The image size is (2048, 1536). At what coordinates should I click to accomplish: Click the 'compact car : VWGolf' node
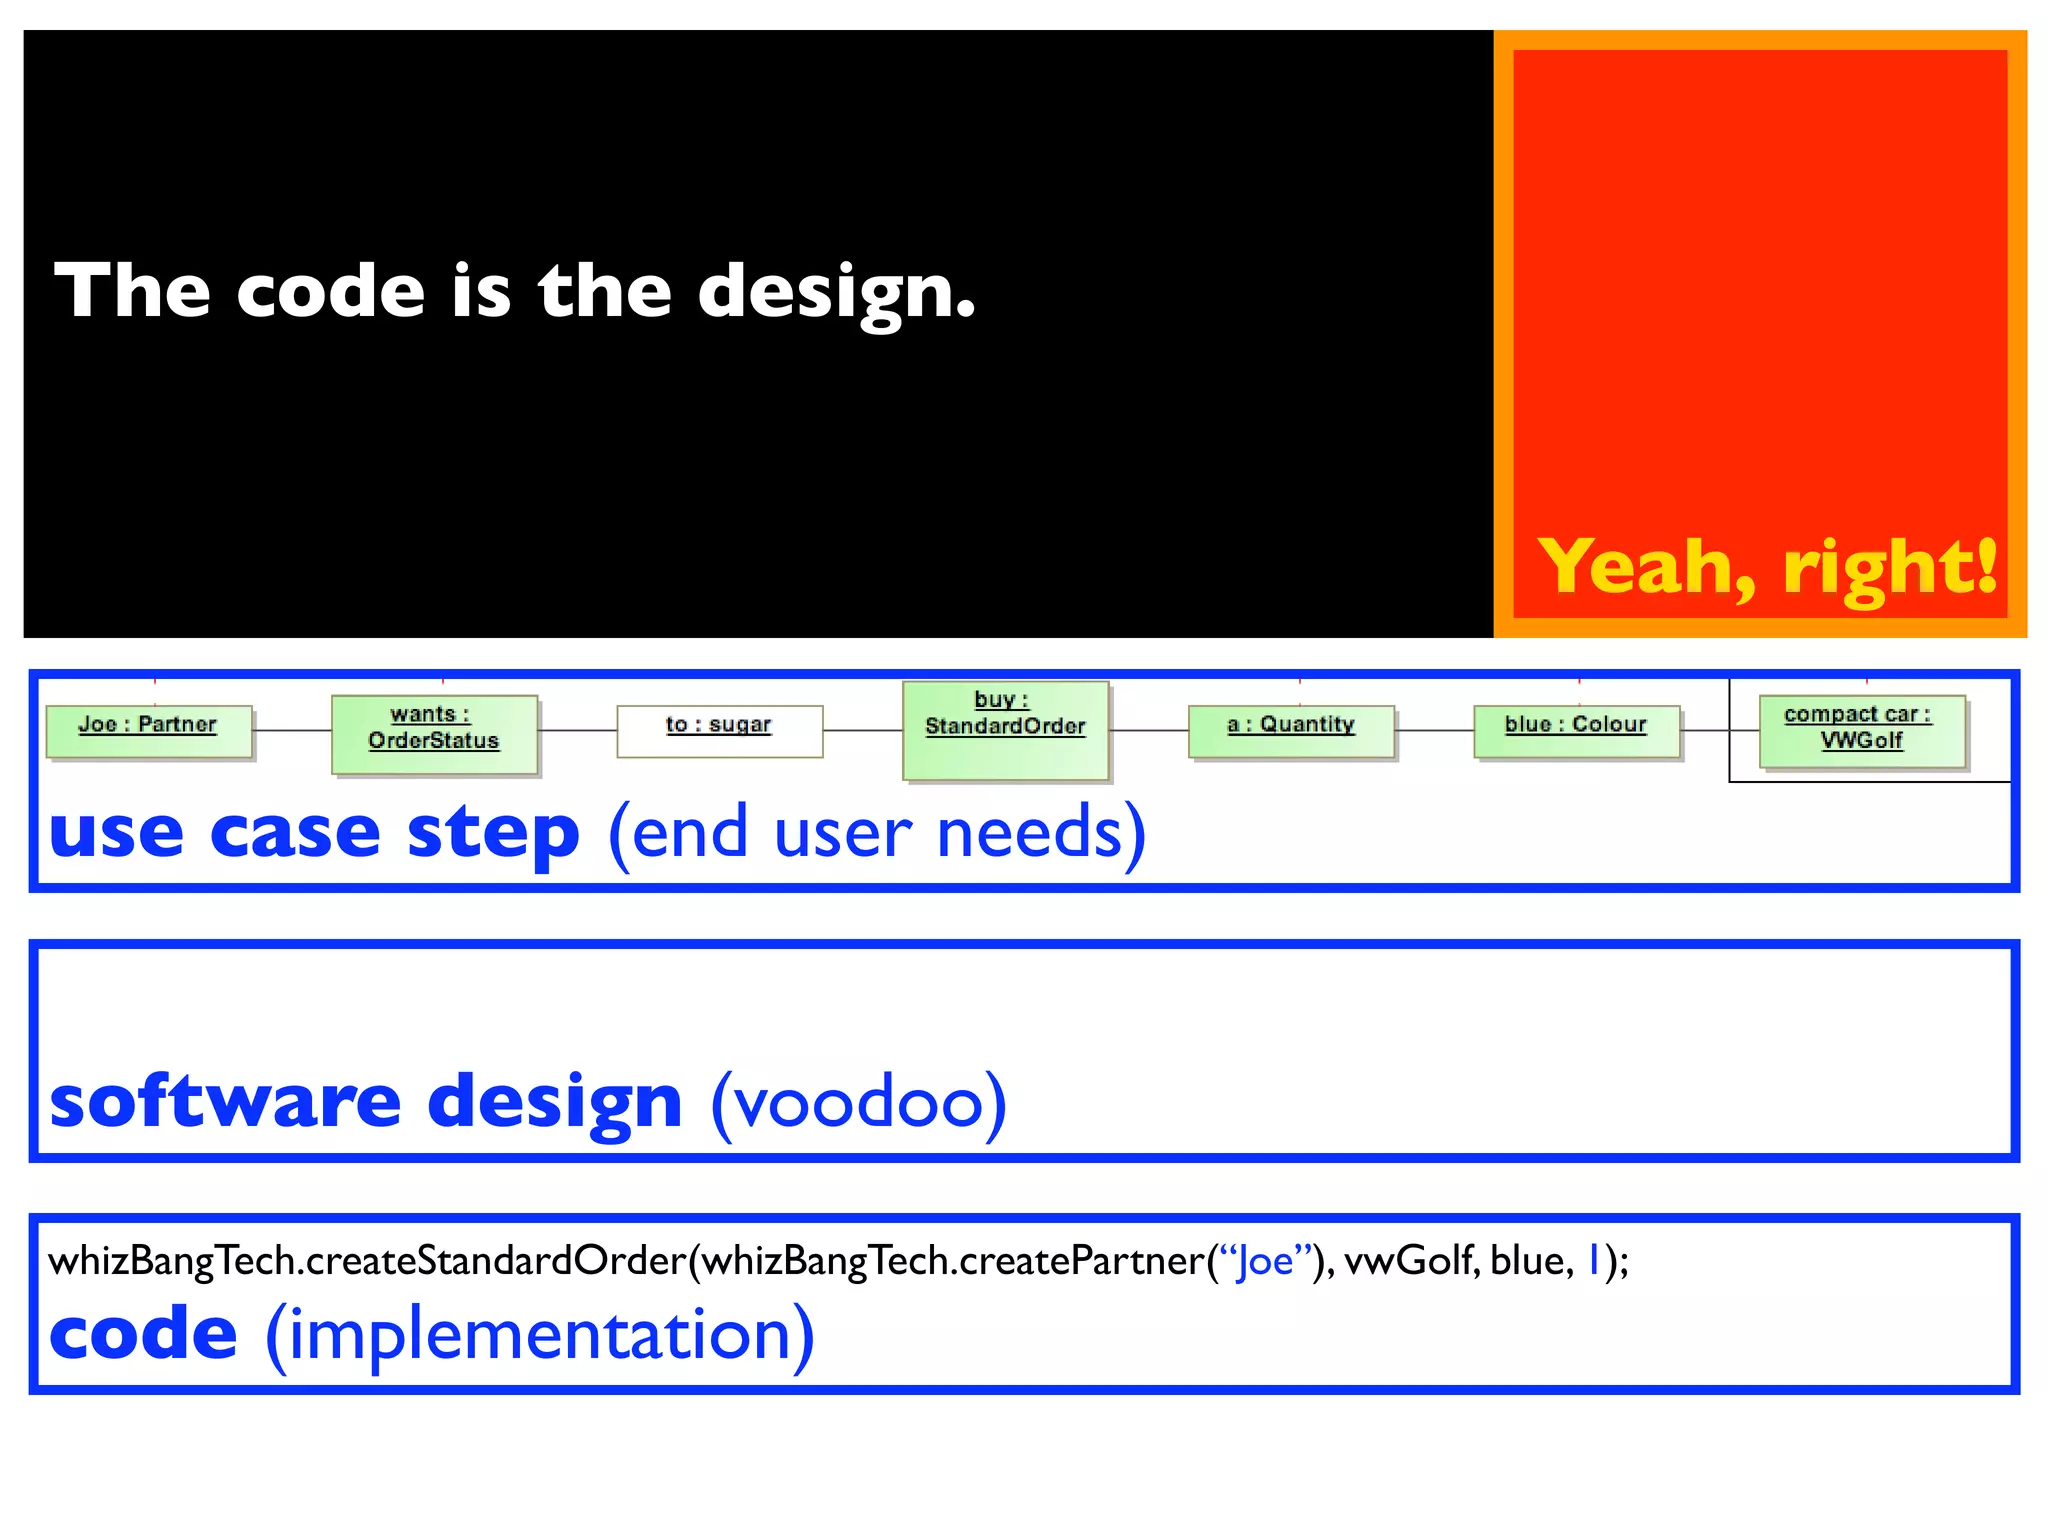coord(1862,732)
